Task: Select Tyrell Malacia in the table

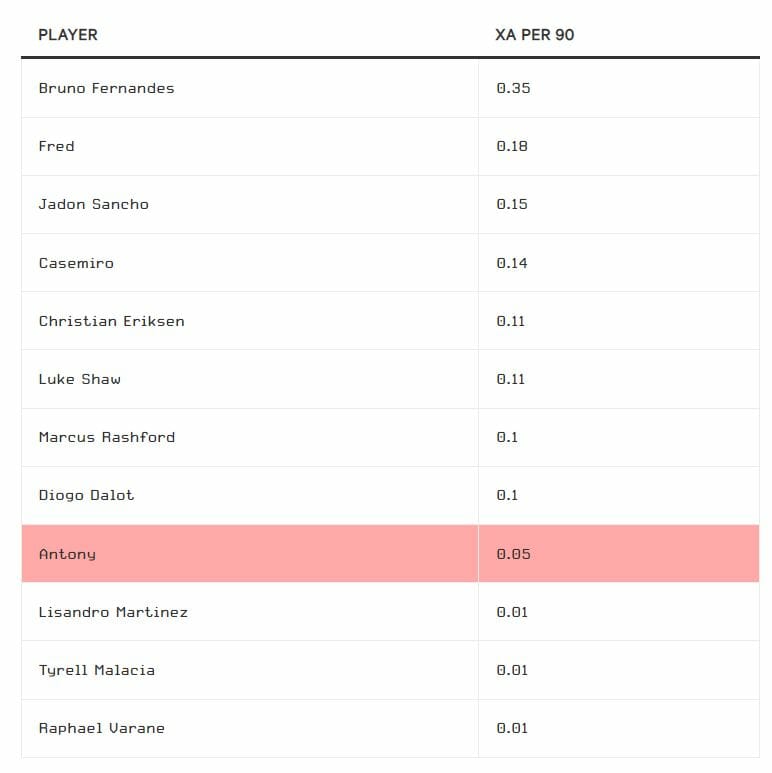Action: click(96, 670)
